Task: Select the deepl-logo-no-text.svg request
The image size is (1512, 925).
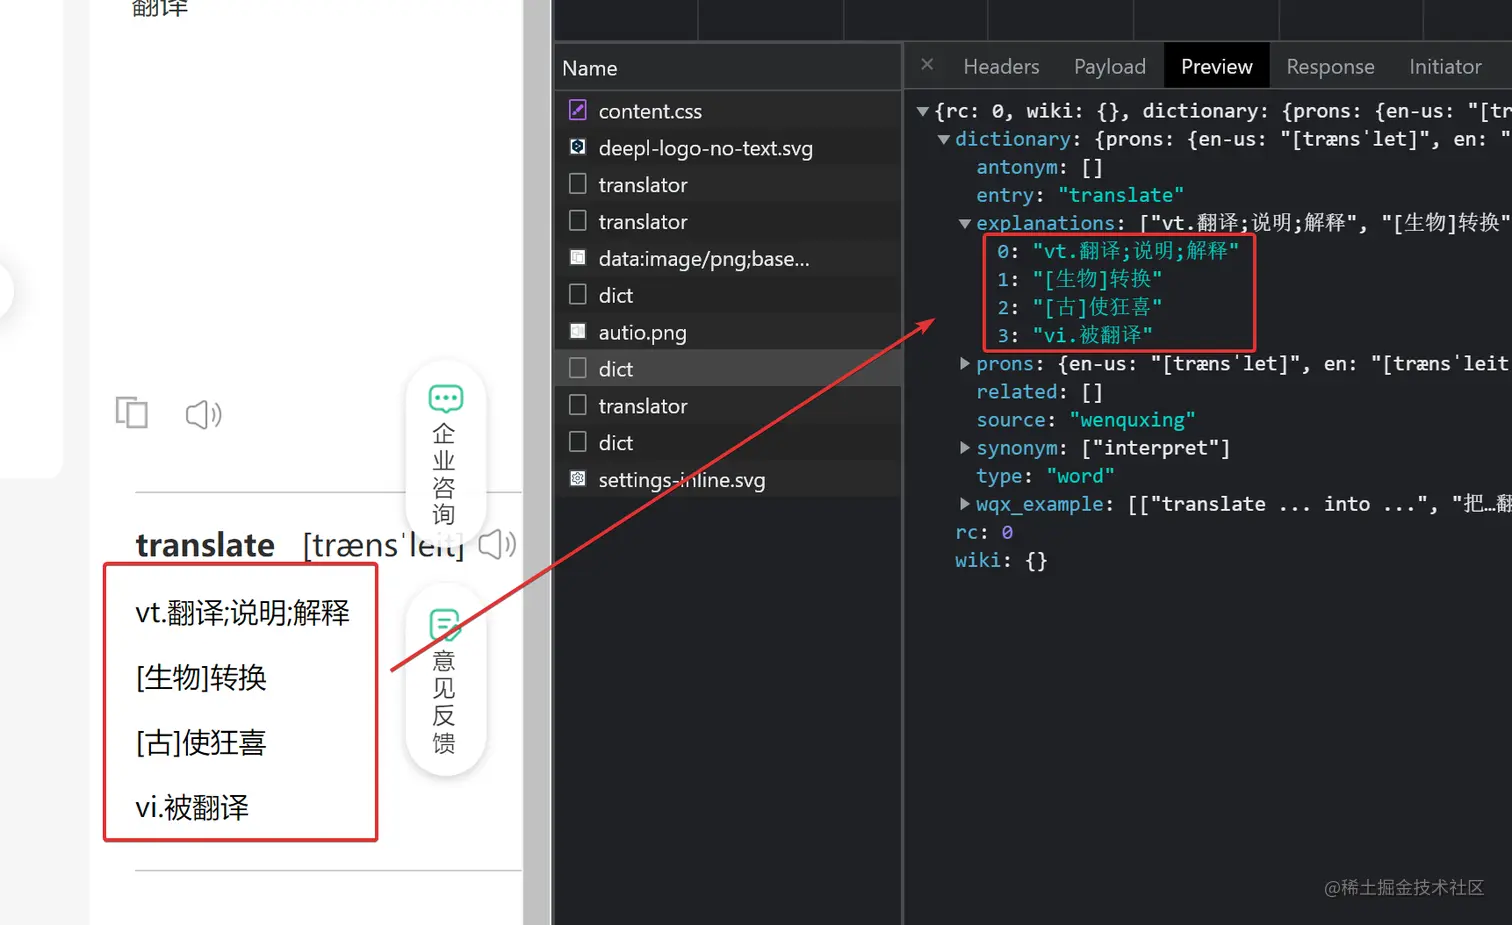Action: pyautogui.click(x=728, y=148)
